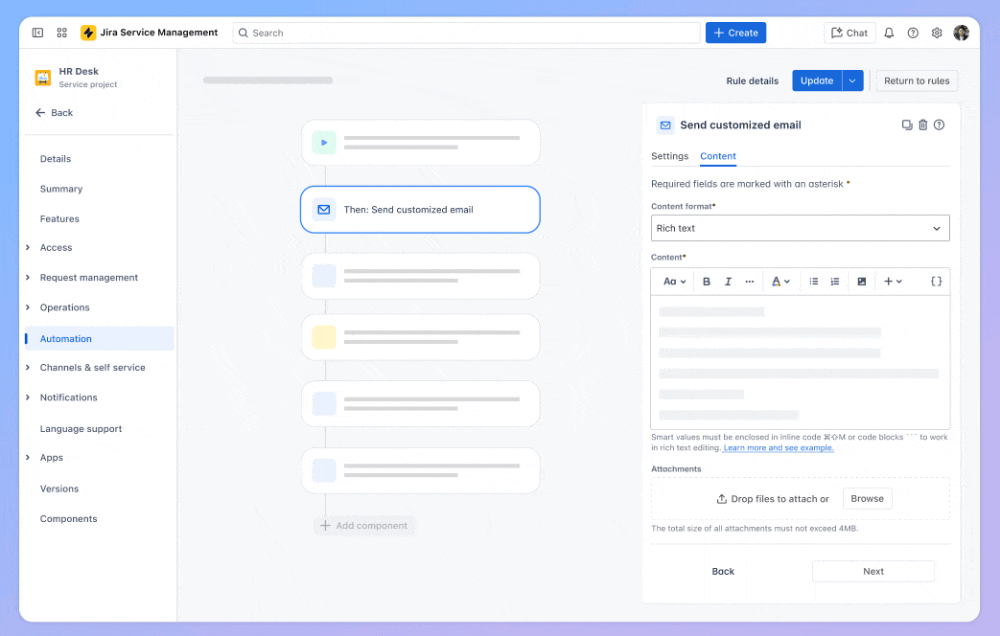This screenshot has height=636, width=1000.
Task: Click the Update button
Action: click(x=817, y=81)
